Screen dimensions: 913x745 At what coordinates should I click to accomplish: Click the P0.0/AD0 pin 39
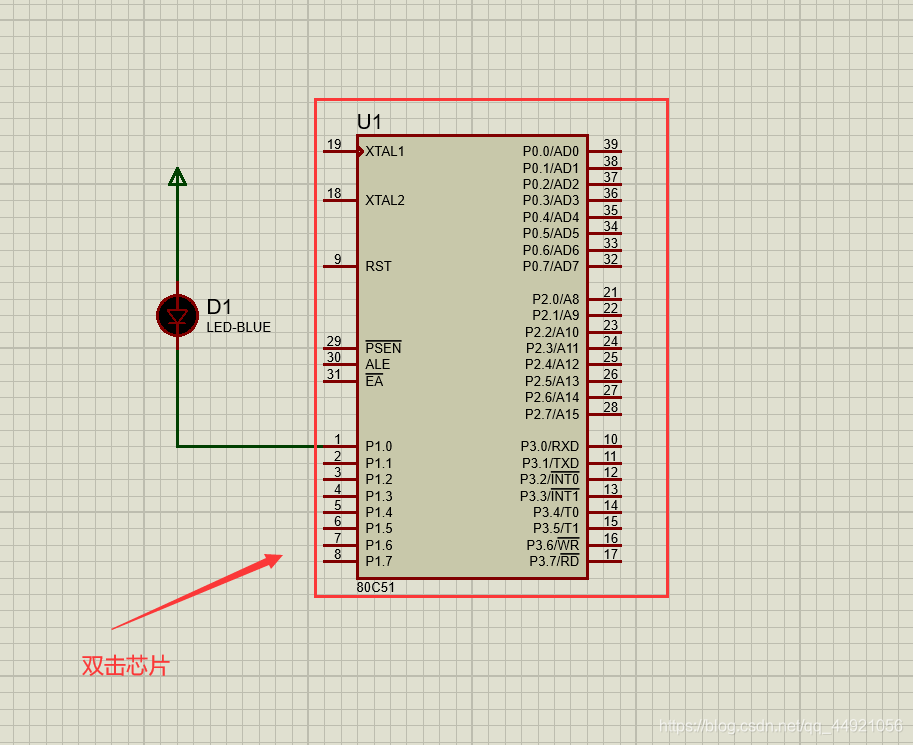605,151
